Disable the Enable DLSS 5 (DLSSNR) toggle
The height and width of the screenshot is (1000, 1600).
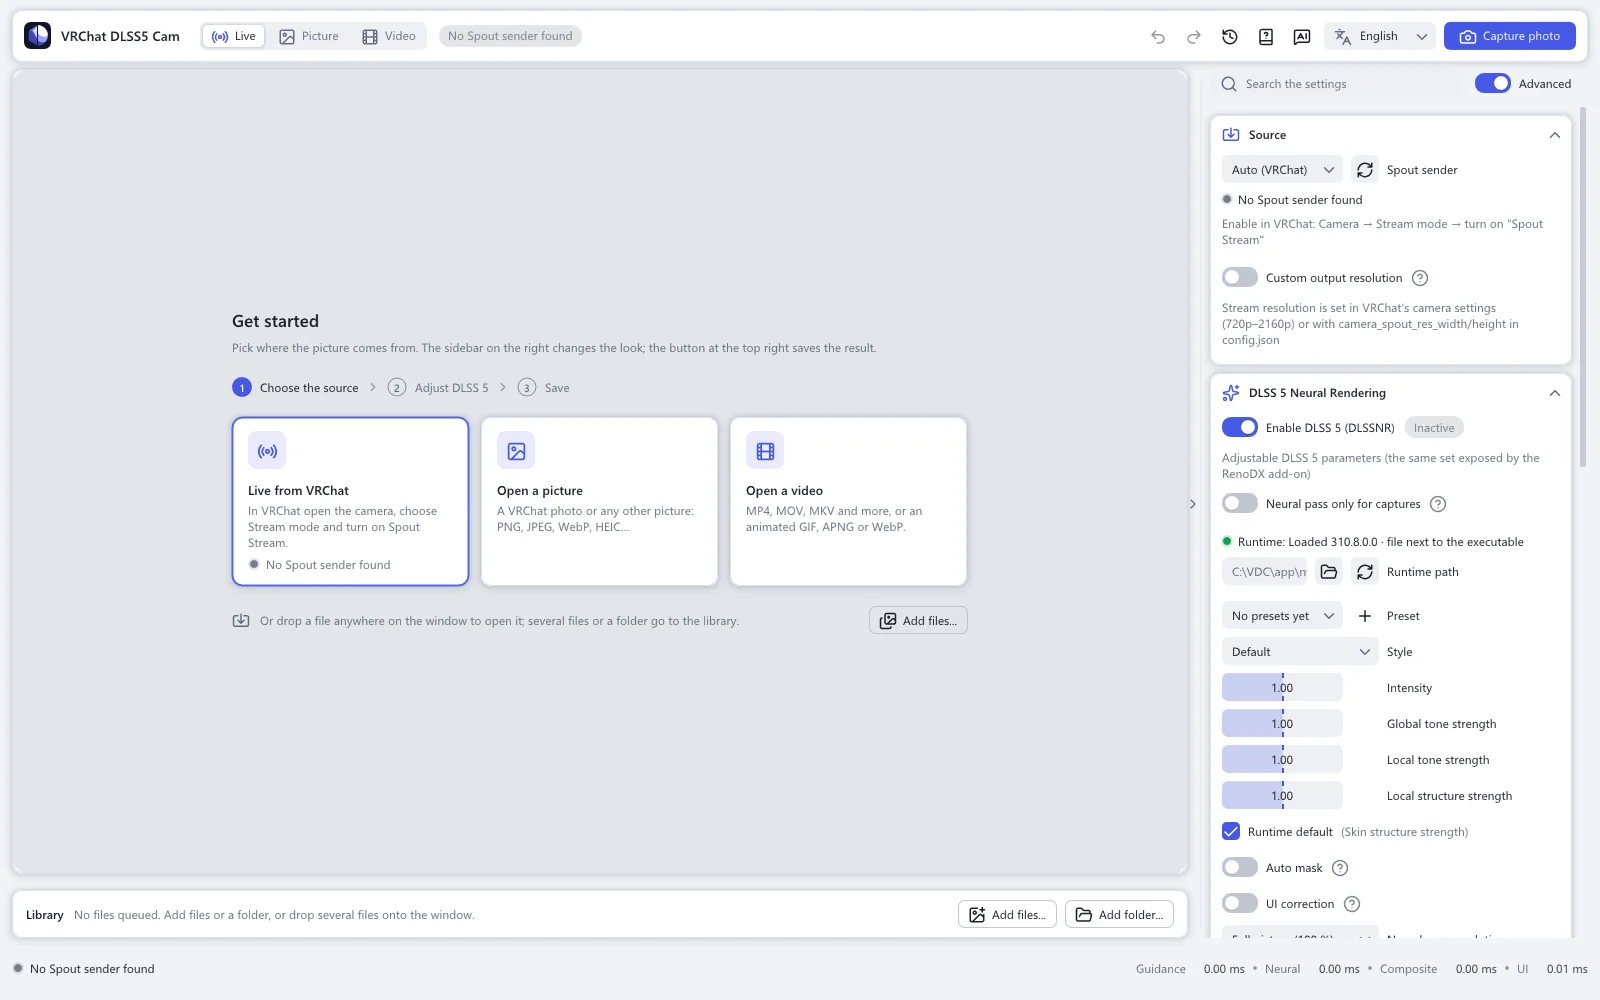pyautogui.click(x=1240, y=428)
